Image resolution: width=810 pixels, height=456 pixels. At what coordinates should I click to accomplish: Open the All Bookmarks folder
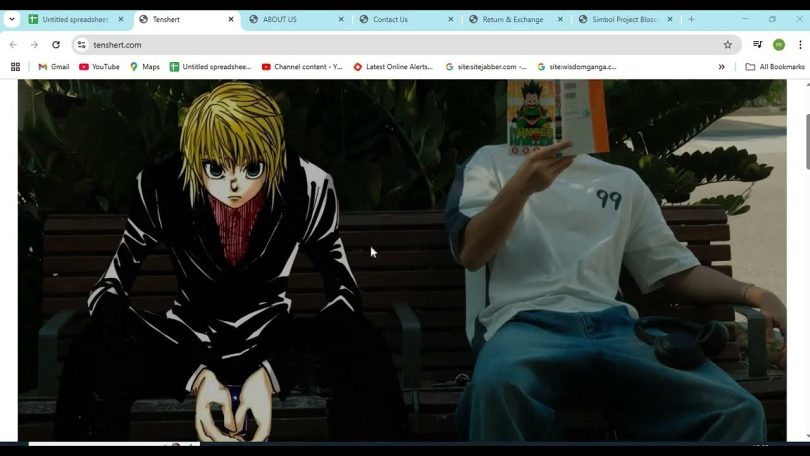[x=775, y=67]
